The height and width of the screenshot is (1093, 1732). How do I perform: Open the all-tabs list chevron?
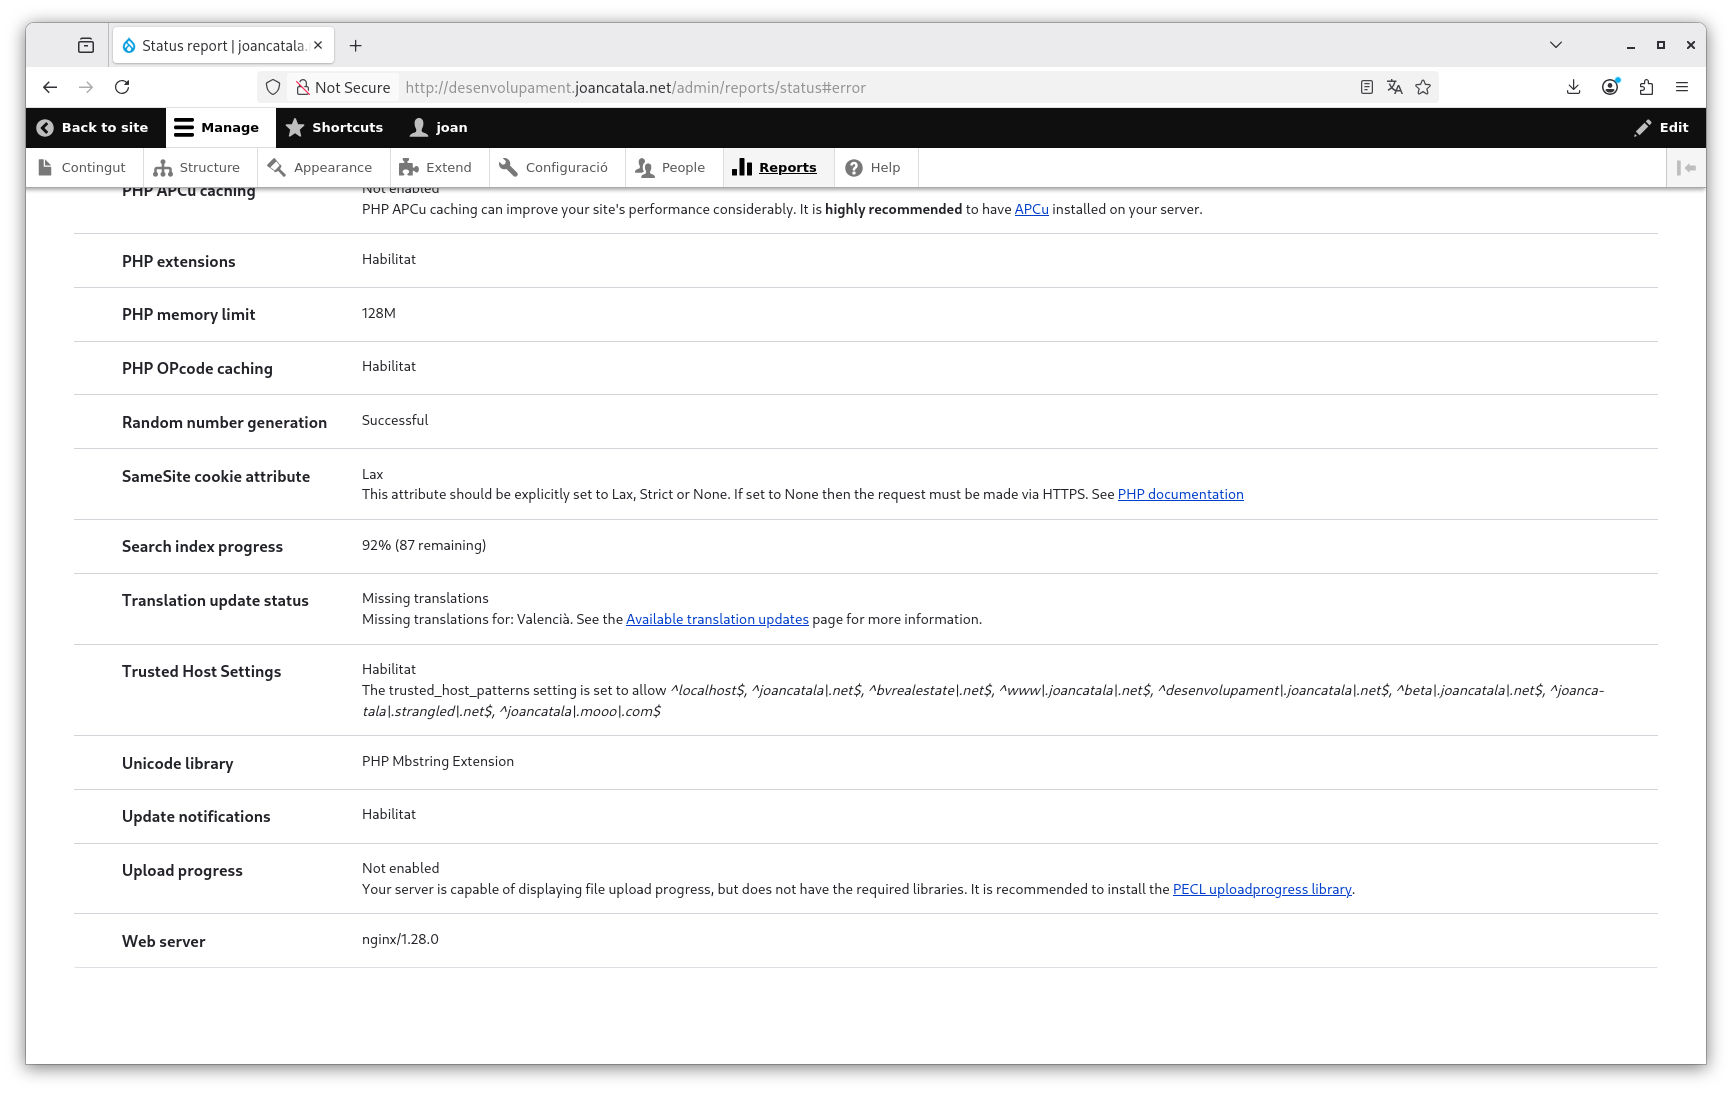1555,44
